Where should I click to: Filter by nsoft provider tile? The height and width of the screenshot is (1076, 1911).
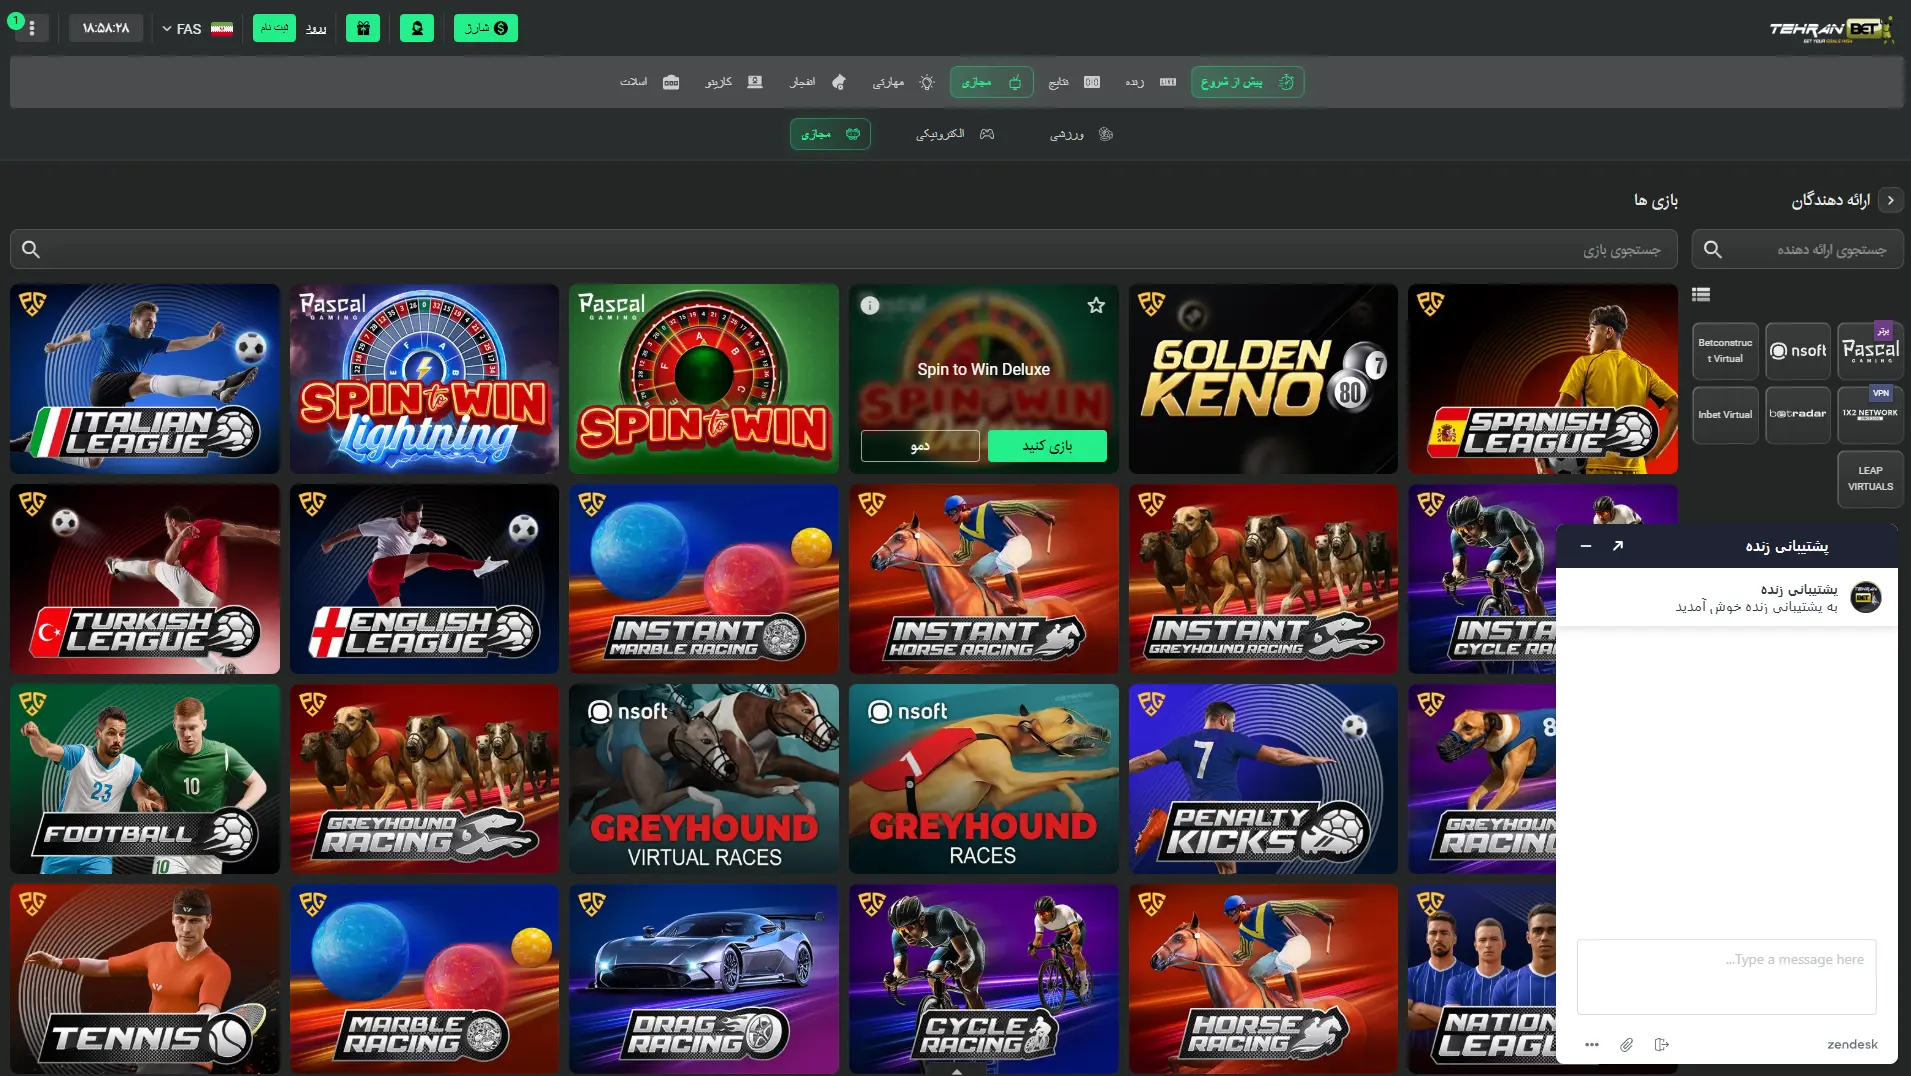(1798, 351)
